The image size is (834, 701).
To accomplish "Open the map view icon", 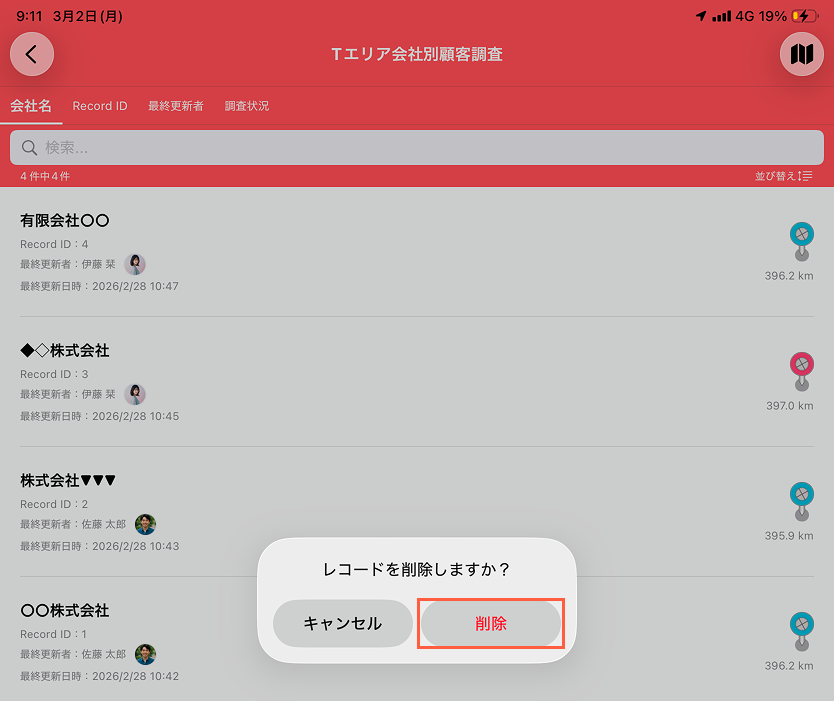I will (x=802, y=54).
